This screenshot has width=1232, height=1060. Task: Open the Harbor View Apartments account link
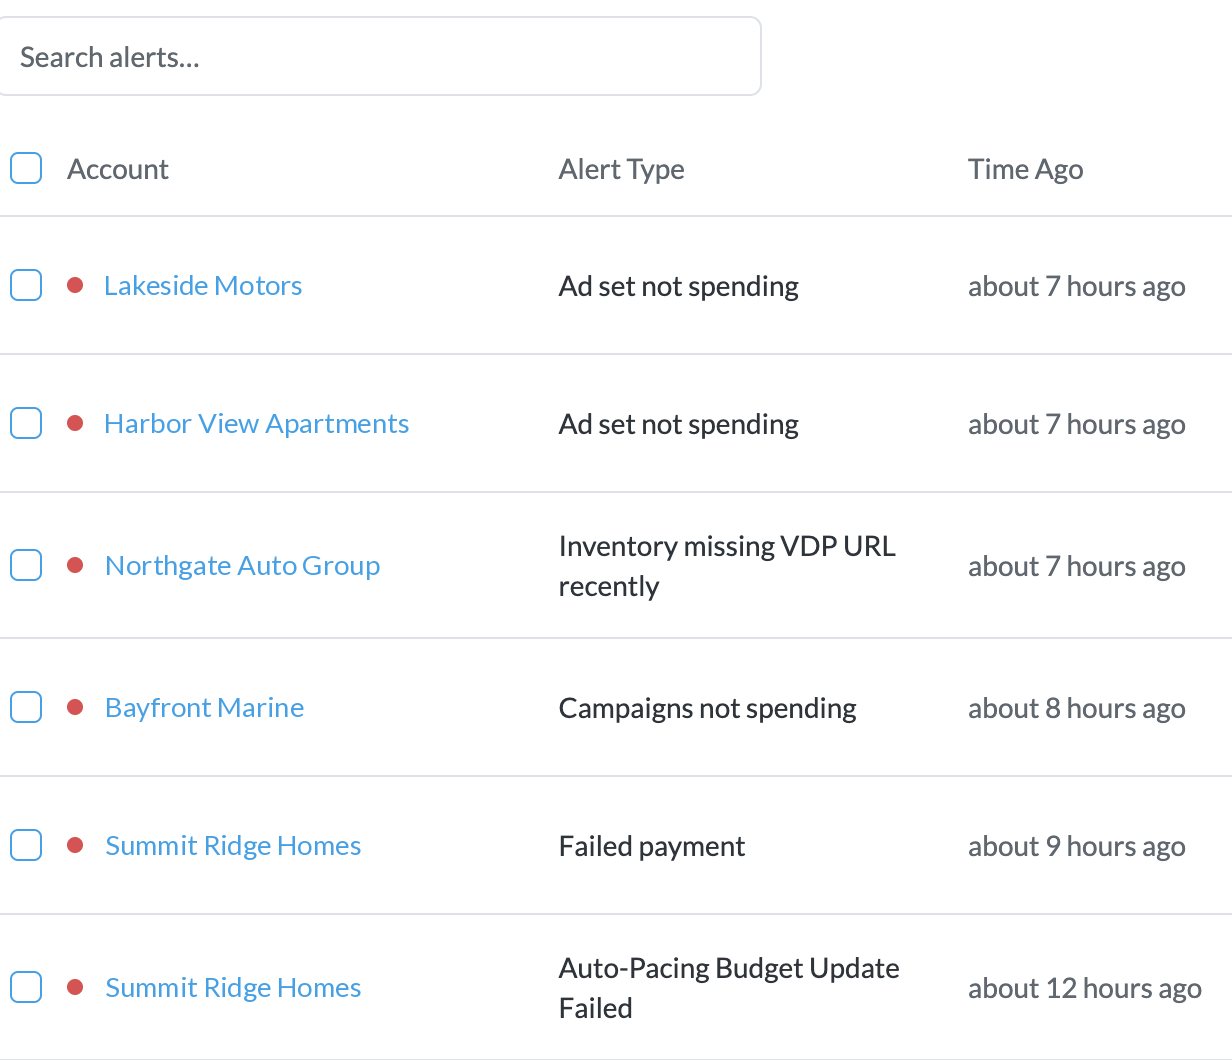[x=256, y=424]
